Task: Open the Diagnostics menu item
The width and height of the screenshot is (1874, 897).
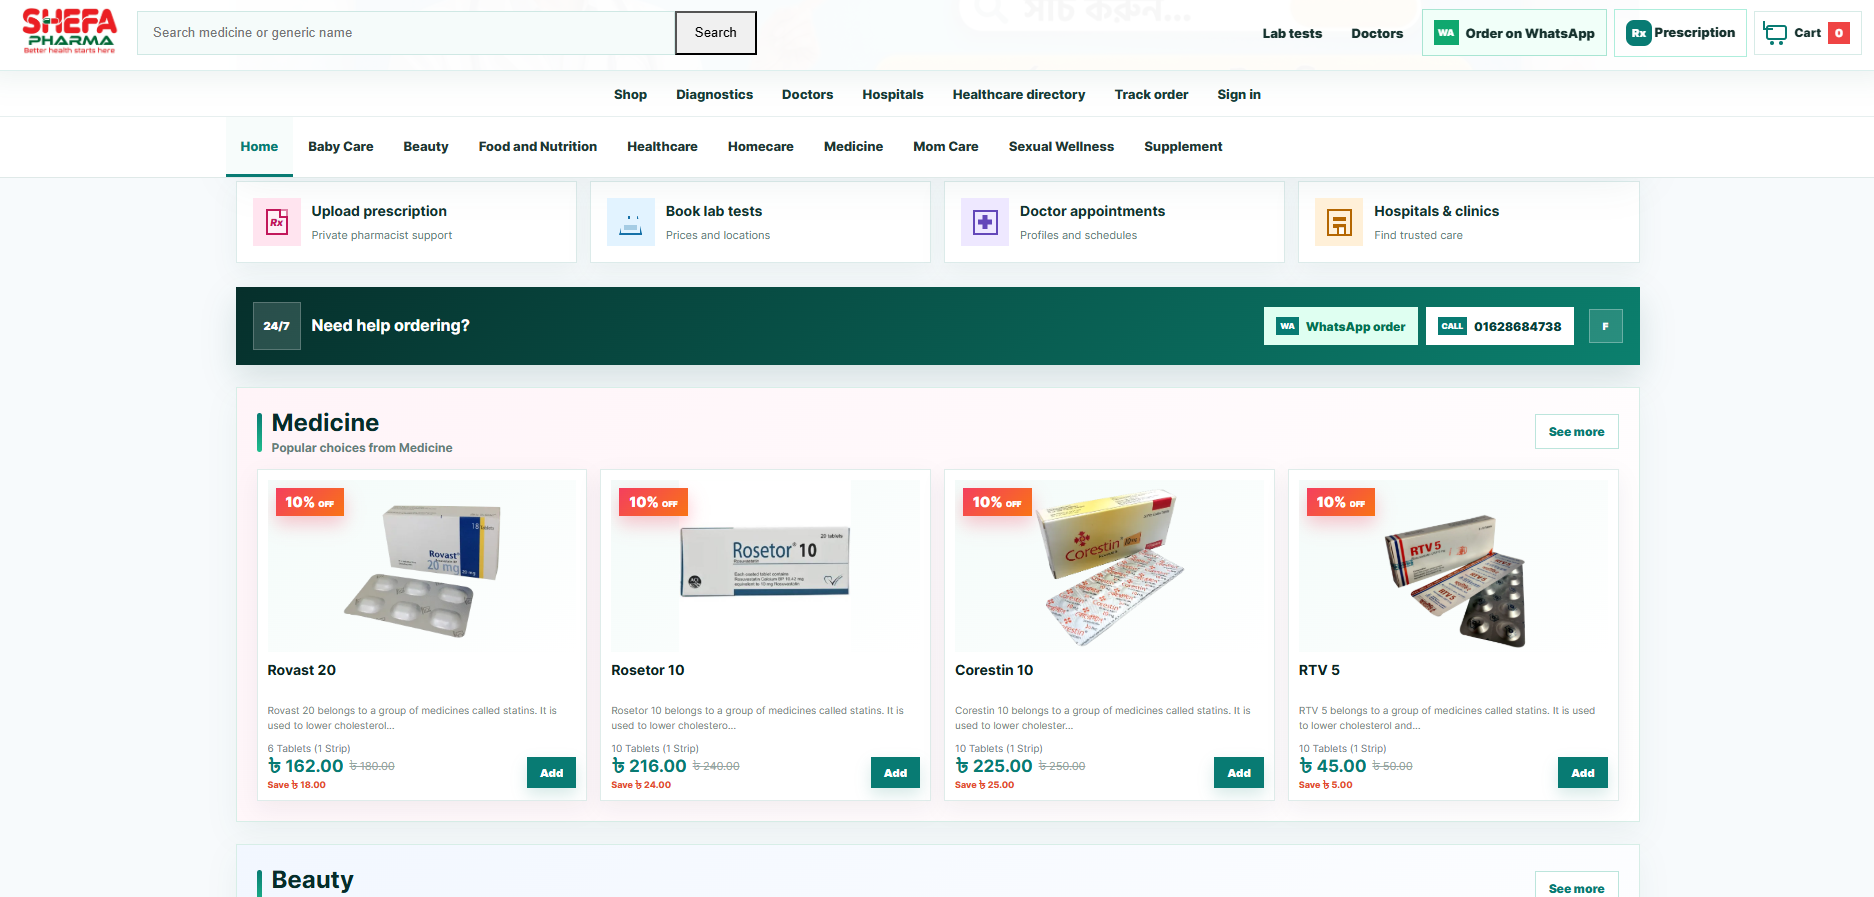Action: [x=714, y=94]
